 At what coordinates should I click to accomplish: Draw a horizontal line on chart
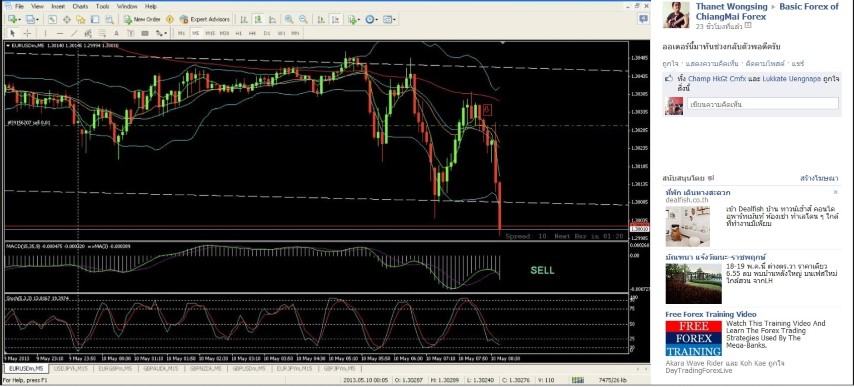[60, 33]
